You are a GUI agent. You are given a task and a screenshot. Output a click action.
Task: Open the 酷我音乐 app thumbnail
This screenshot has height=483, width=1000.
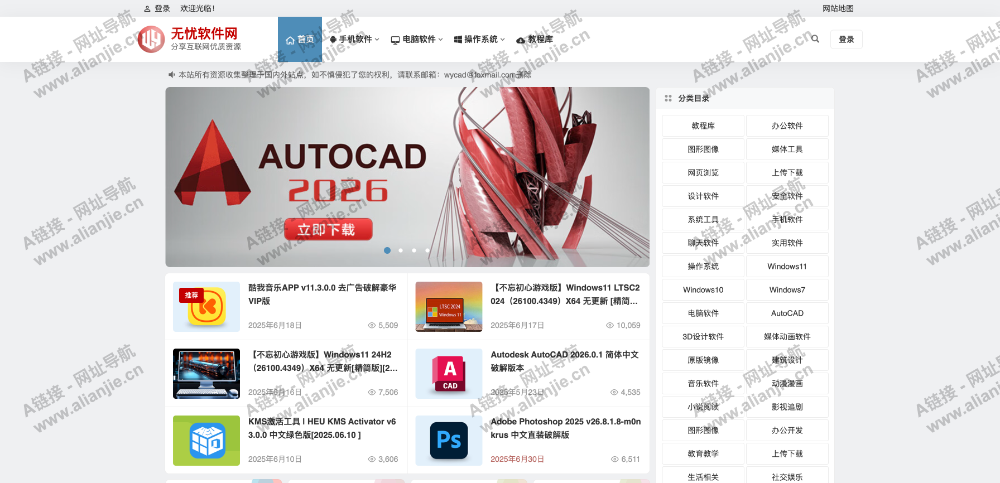coord(206,307)
